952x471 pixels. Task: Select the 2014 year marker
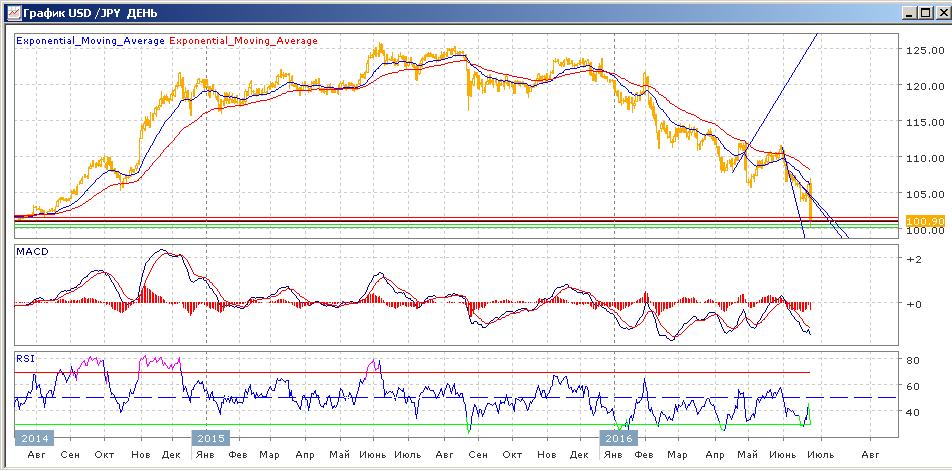33,438
